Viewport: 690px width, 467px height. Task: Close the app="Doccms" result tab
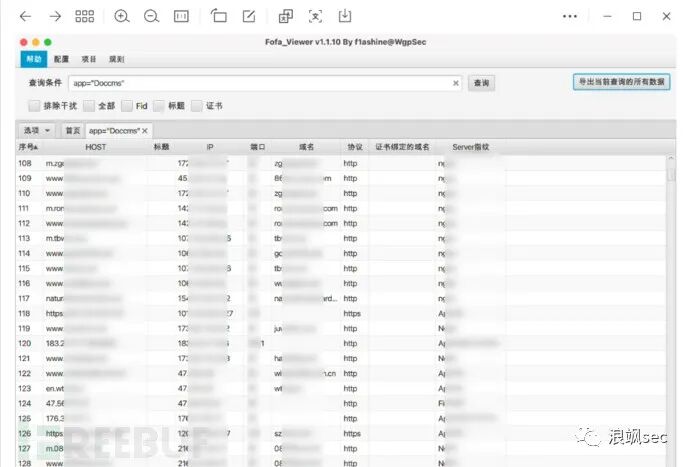(145, 131)
